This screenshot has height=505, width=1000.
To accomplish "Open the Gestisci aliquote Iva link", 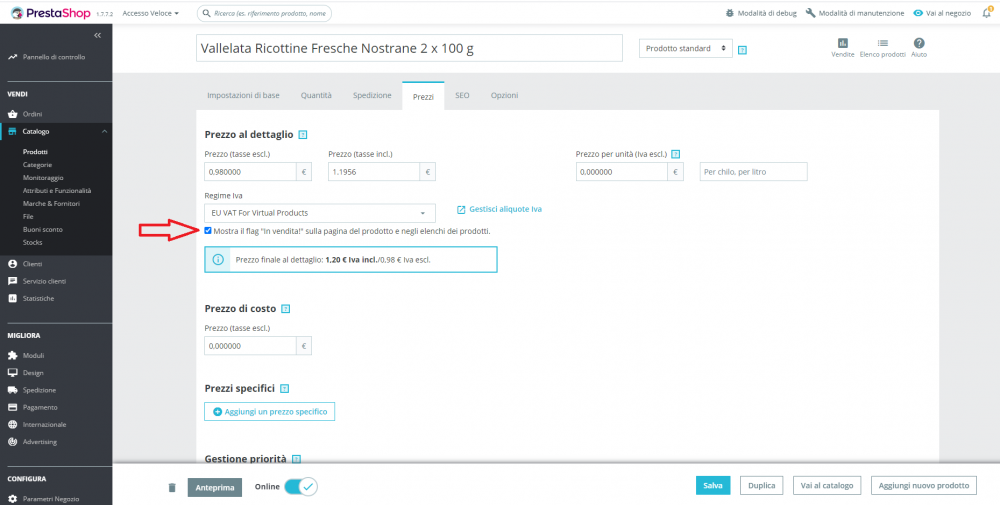I will click(x=499, y=209).
